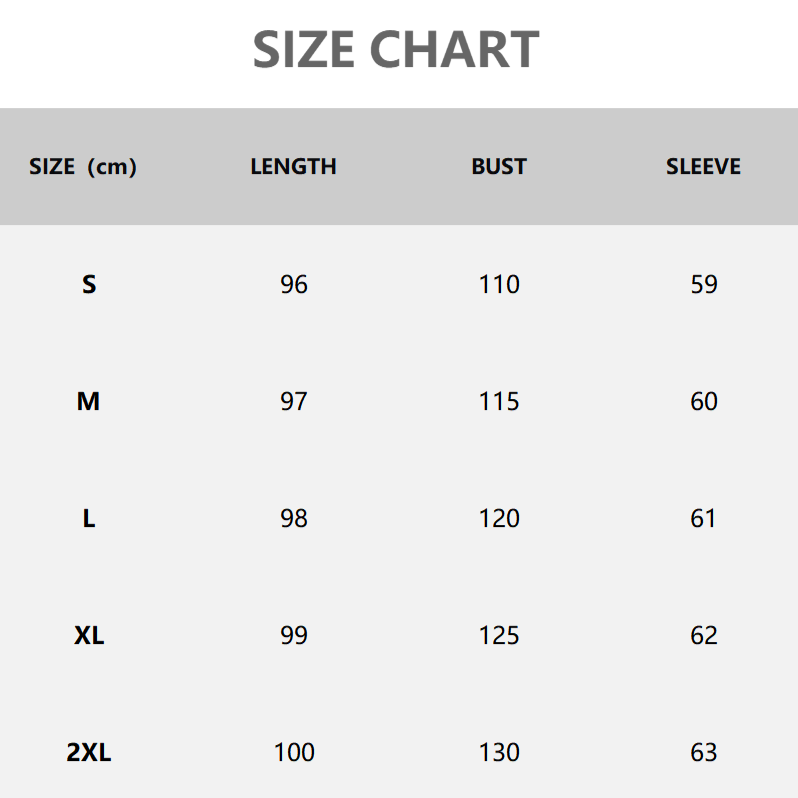Image resolution: width=798 pixels, height=798 pixels.
Task: Select sleeve value 60 in M row
Action: pyautogui.click(x=704, y=402)
